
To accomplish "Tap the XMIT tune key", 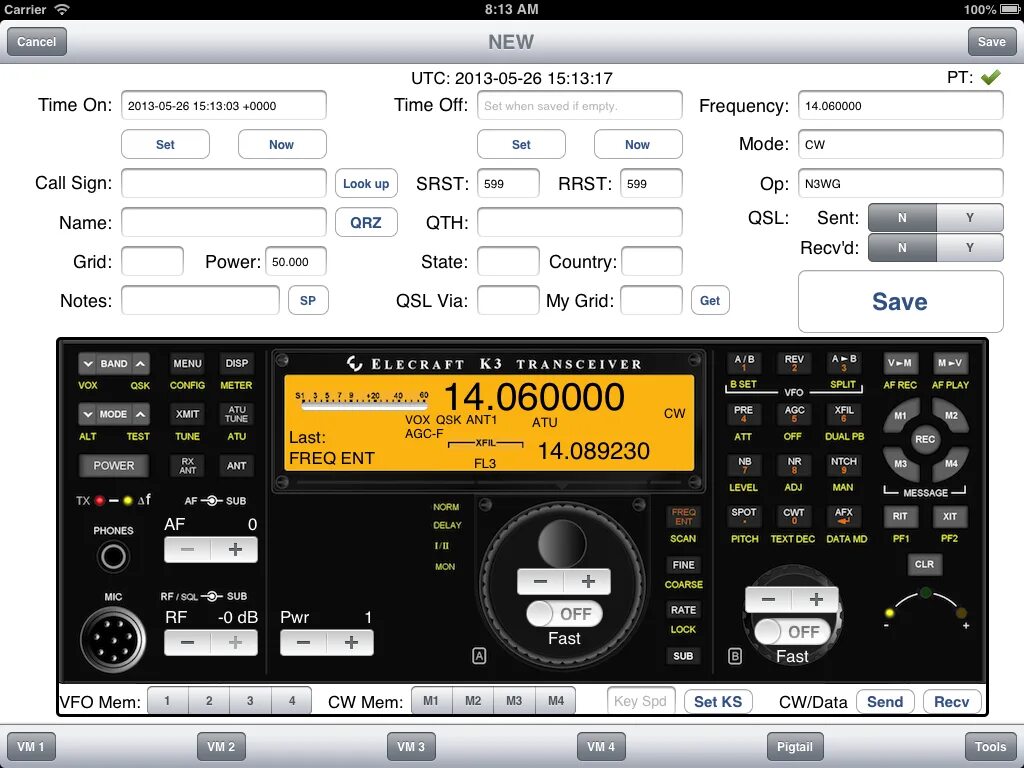I will pos(187,414).
